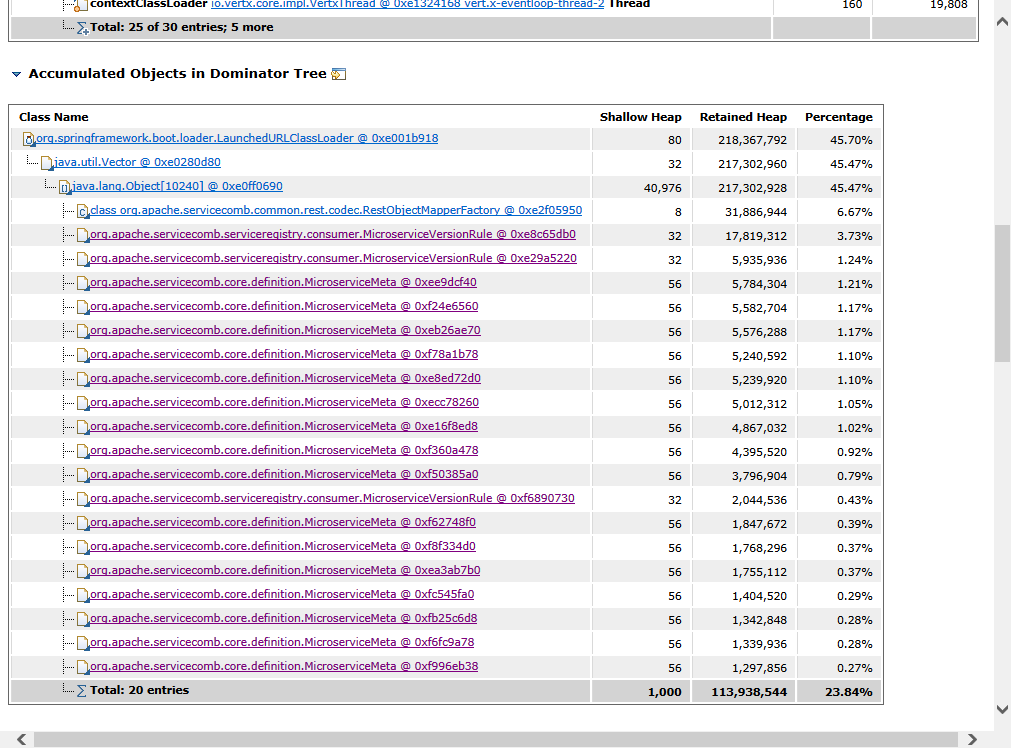The width and height of the screenshot is (1011, 748).
Task: Click the Percentage column header
Action: 838,117
